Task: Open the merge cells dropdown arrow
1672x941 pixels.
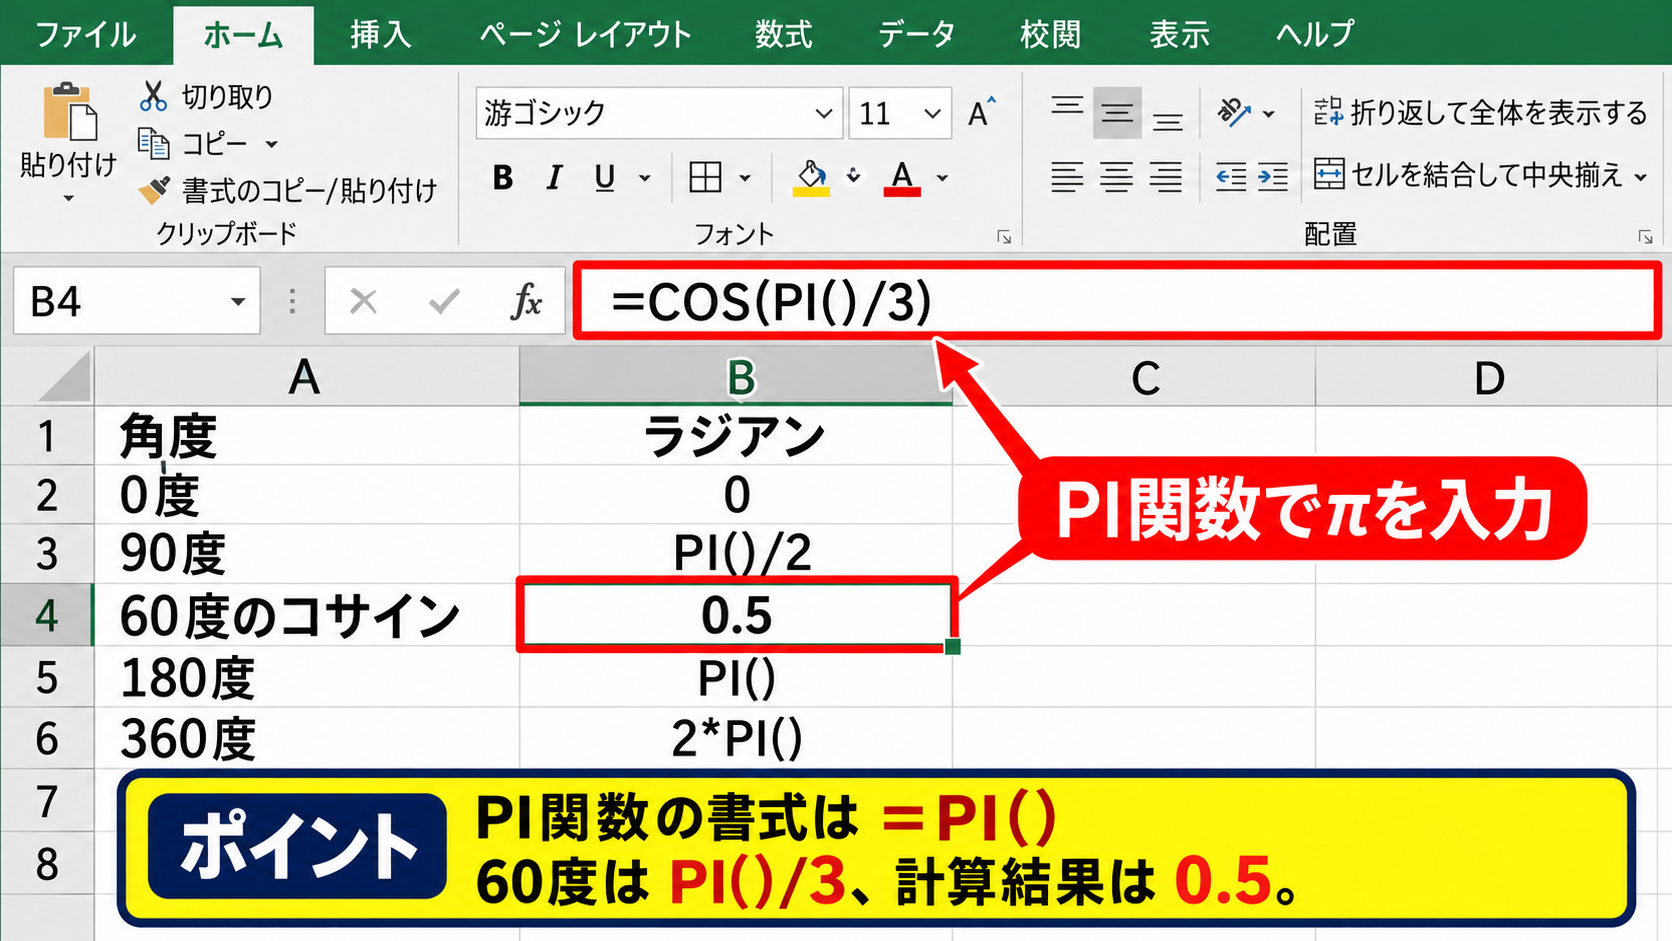Action: [x=1640, y=178]
